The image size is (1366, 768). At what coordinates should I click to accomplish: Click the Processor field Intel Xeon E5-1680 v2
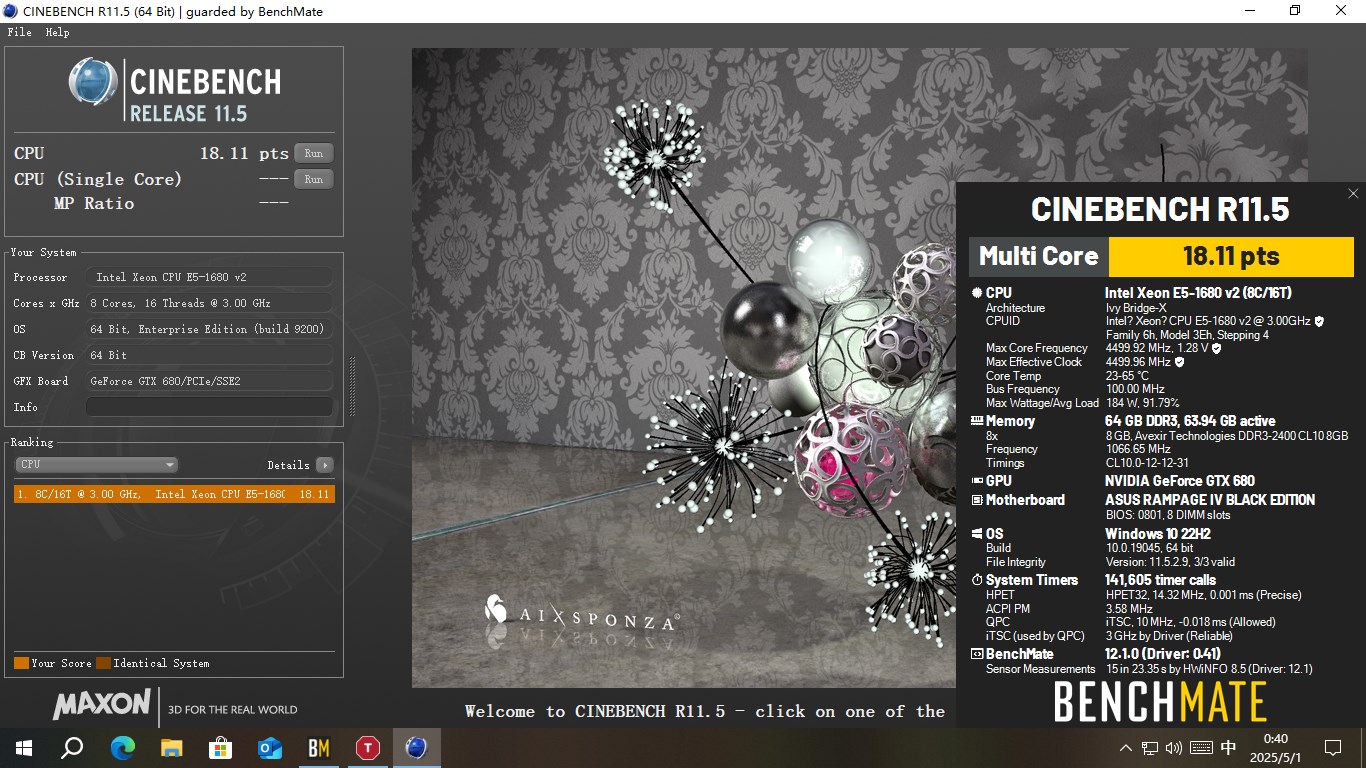click(x=209, y=277)
